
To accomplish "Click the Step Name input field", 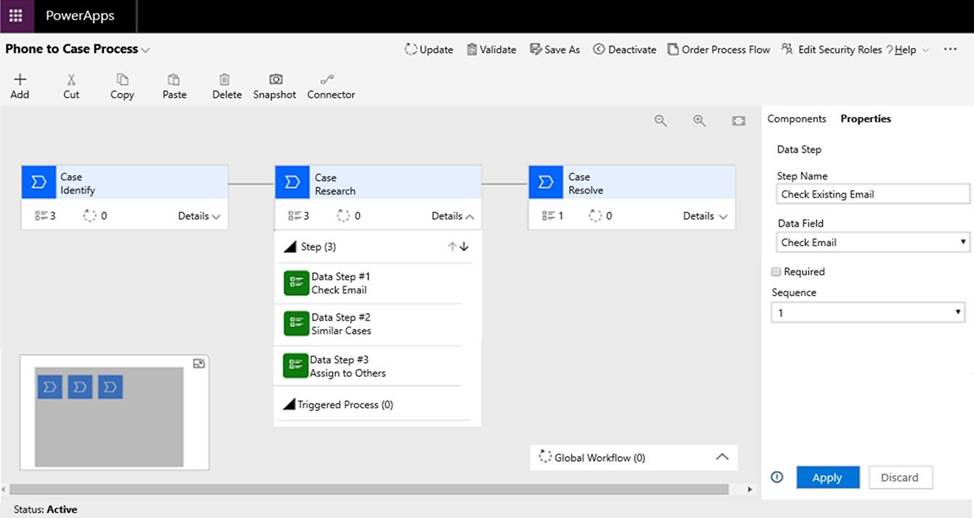I will click(872, 194).
